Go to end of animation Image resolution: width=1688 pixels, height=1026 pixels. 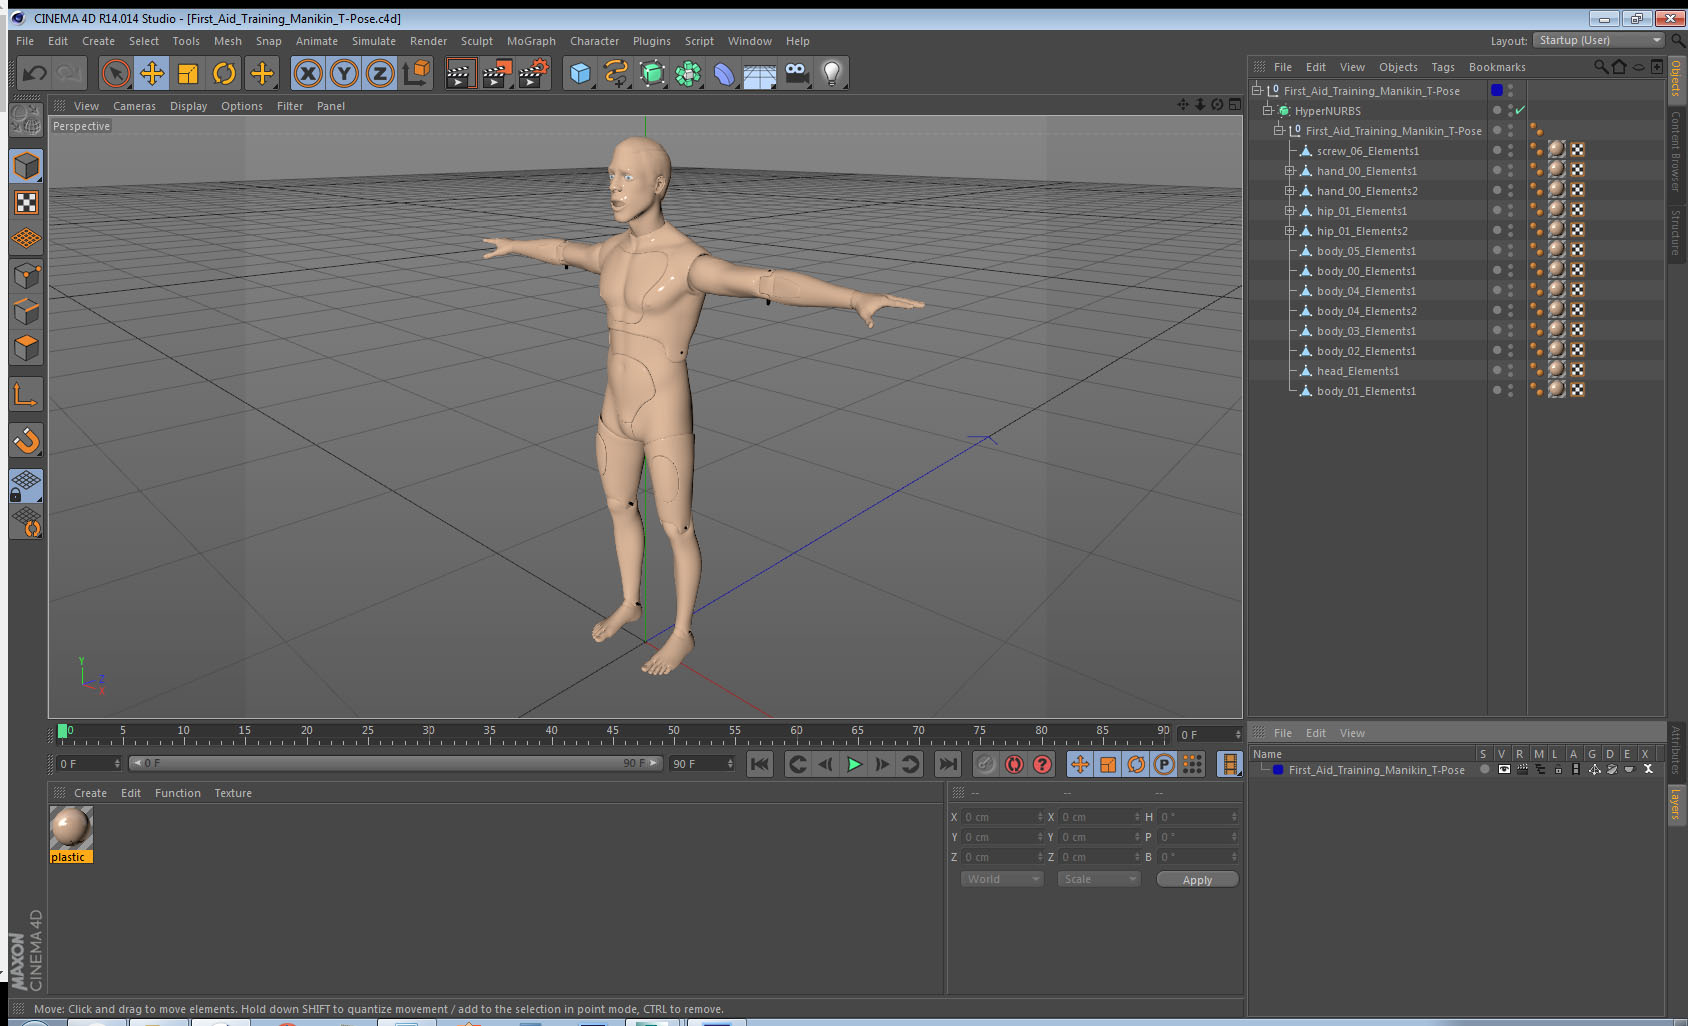tap(947, 764)
